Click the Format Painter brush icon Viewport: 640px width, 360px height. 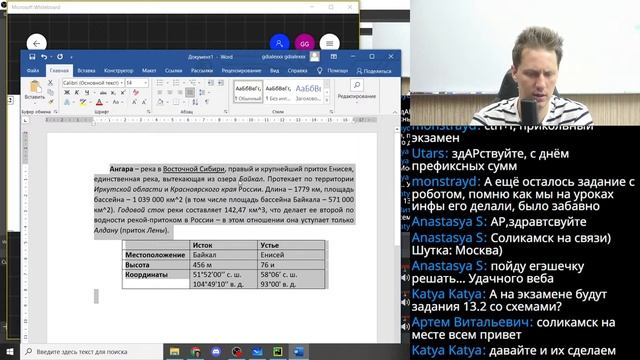click(x=51, y=102)
